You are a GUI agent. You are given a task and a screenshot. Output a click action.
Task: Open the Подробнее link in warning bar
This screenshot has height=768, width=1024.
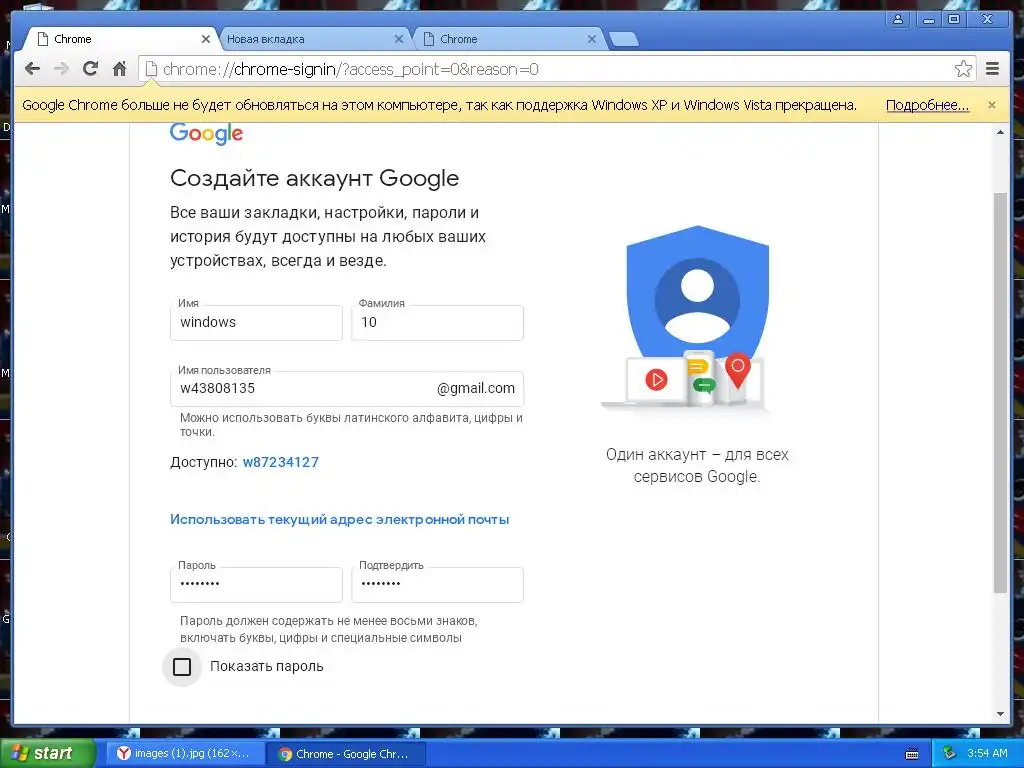click(927, 105)
